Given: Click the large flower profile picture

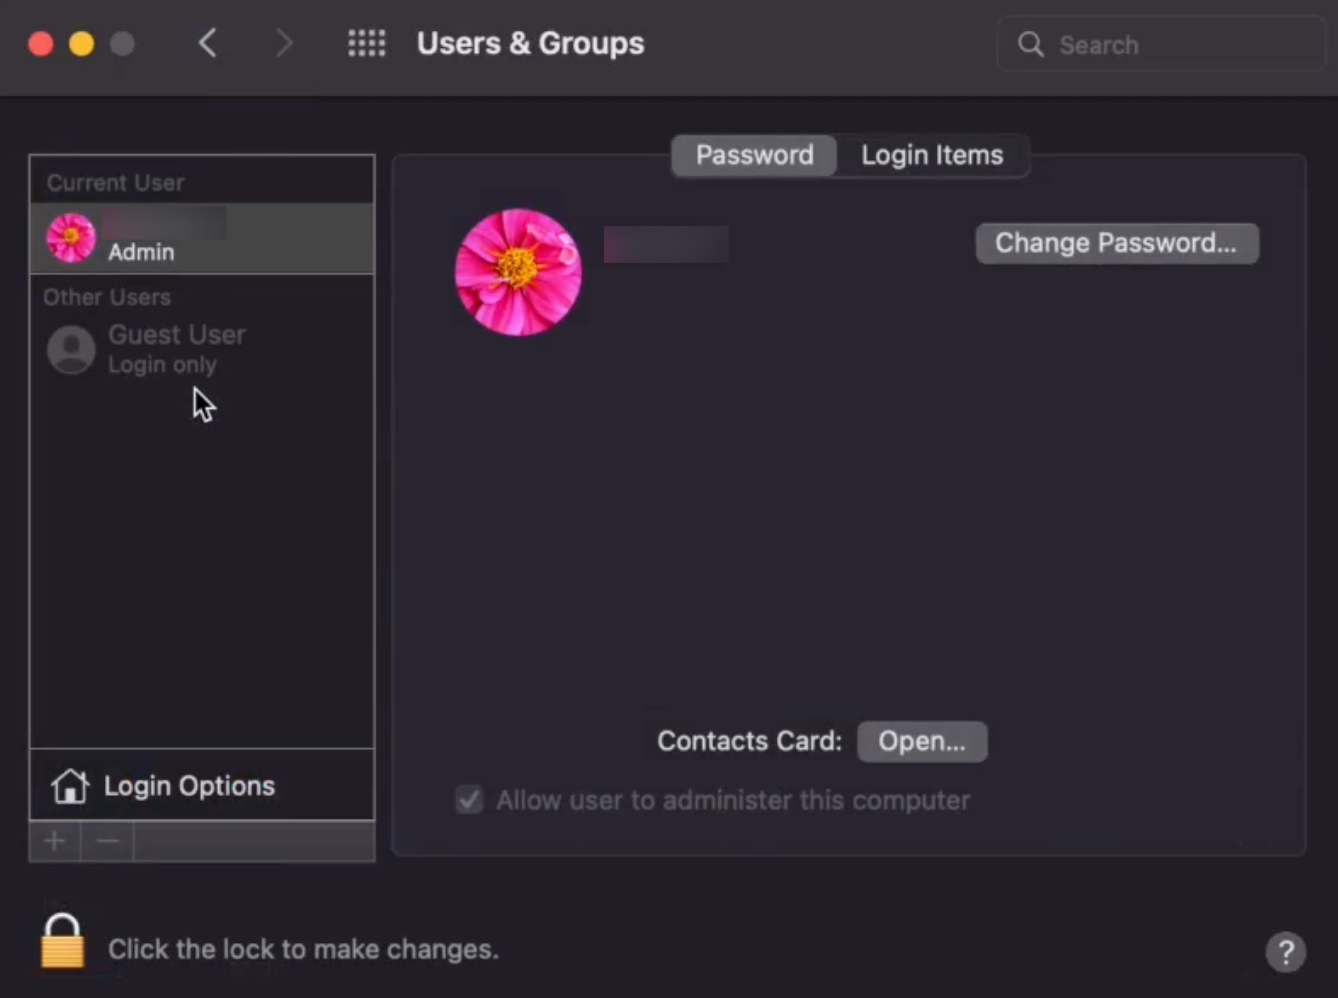Looking at the screenshot, I should pos(518,271).
